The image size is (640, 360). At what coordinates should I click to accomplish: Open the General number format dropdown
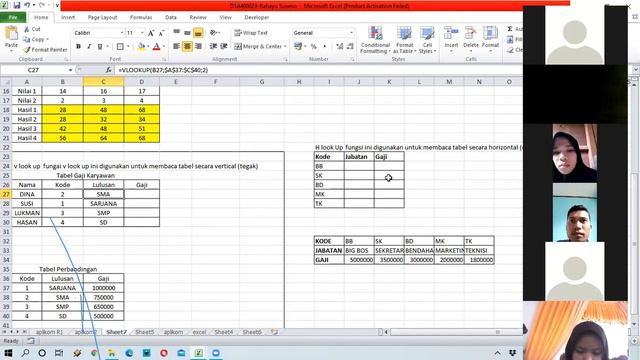(x=351, y=33)
